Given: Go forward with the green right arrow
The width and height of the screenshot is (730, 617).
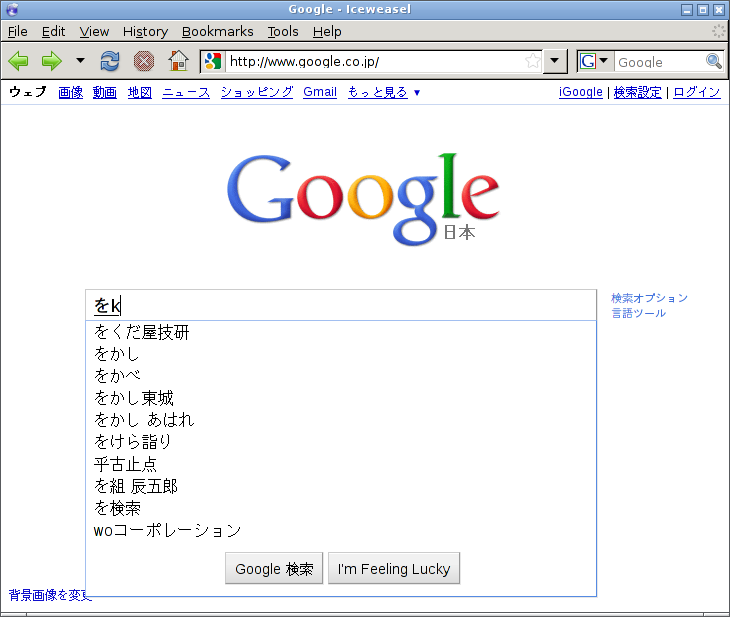Looking at the screenshot, I should pos(51,61).
